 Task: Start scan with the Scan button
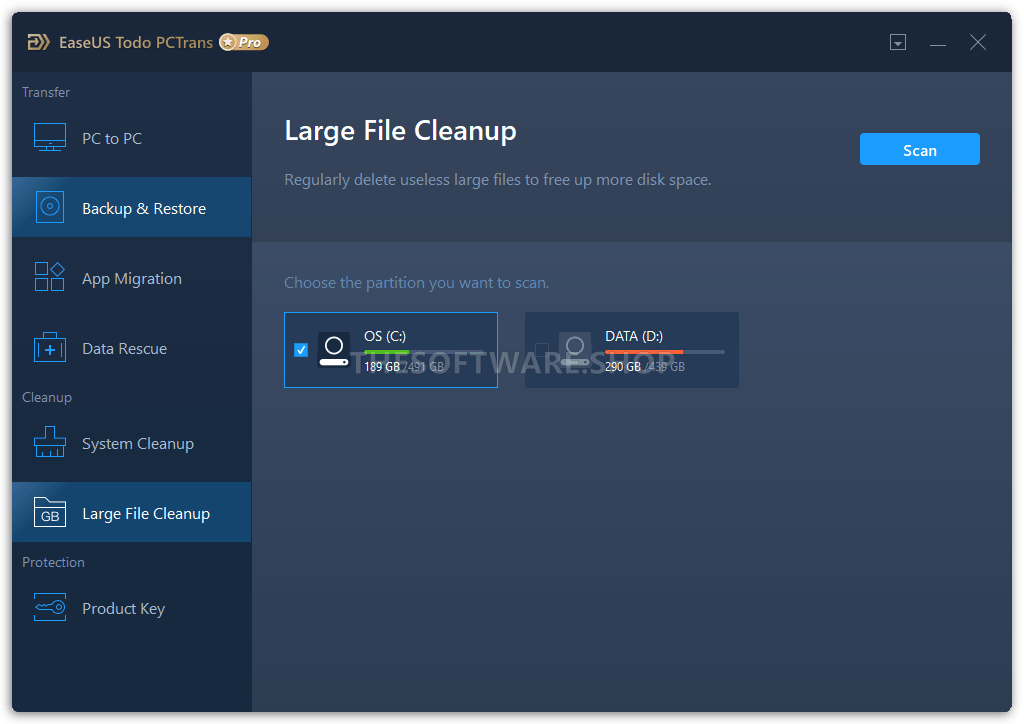[920, 150]
